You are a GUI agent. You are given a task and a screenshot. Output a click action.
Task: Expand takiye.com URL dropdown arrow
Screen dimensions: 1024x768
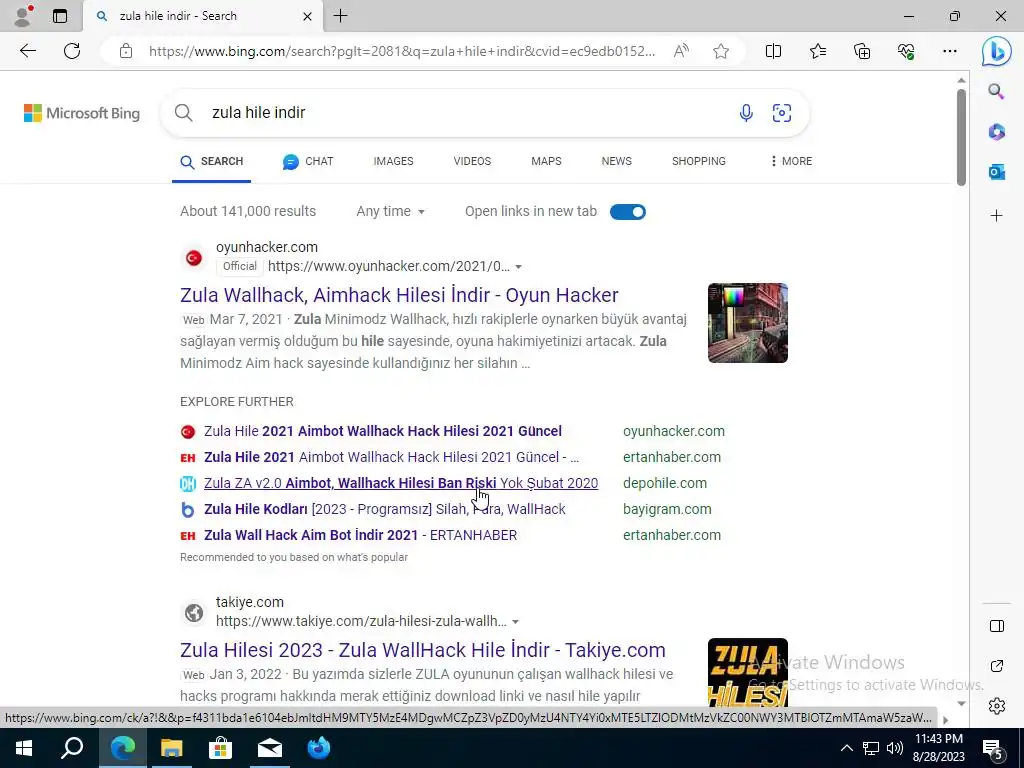click(516, 622)
